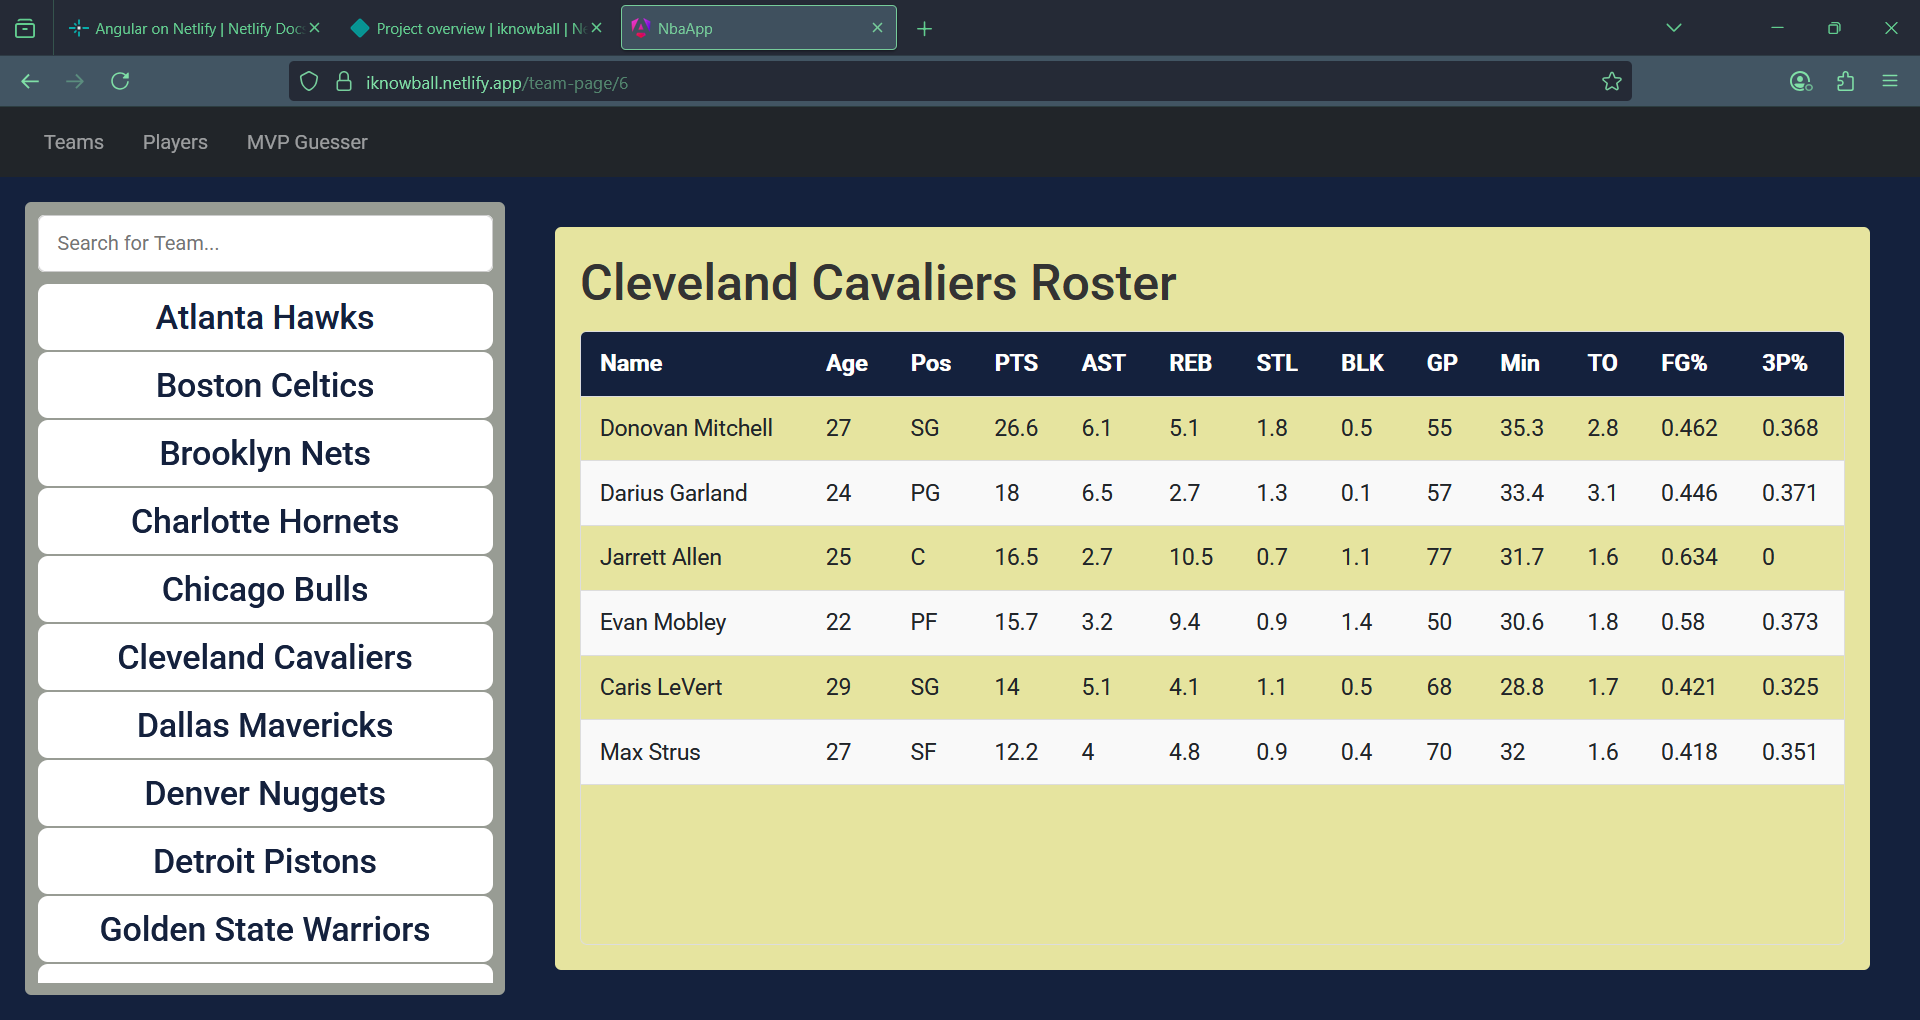Viewport: 1920px width, 1020px height.
Task: Switch to the Angular on Netlify tab
Action: point(190,28)
